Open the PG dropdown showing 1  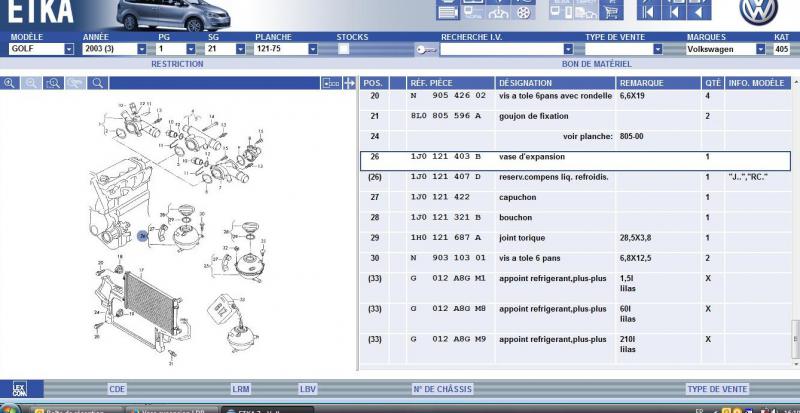click(x=191, y=49)
